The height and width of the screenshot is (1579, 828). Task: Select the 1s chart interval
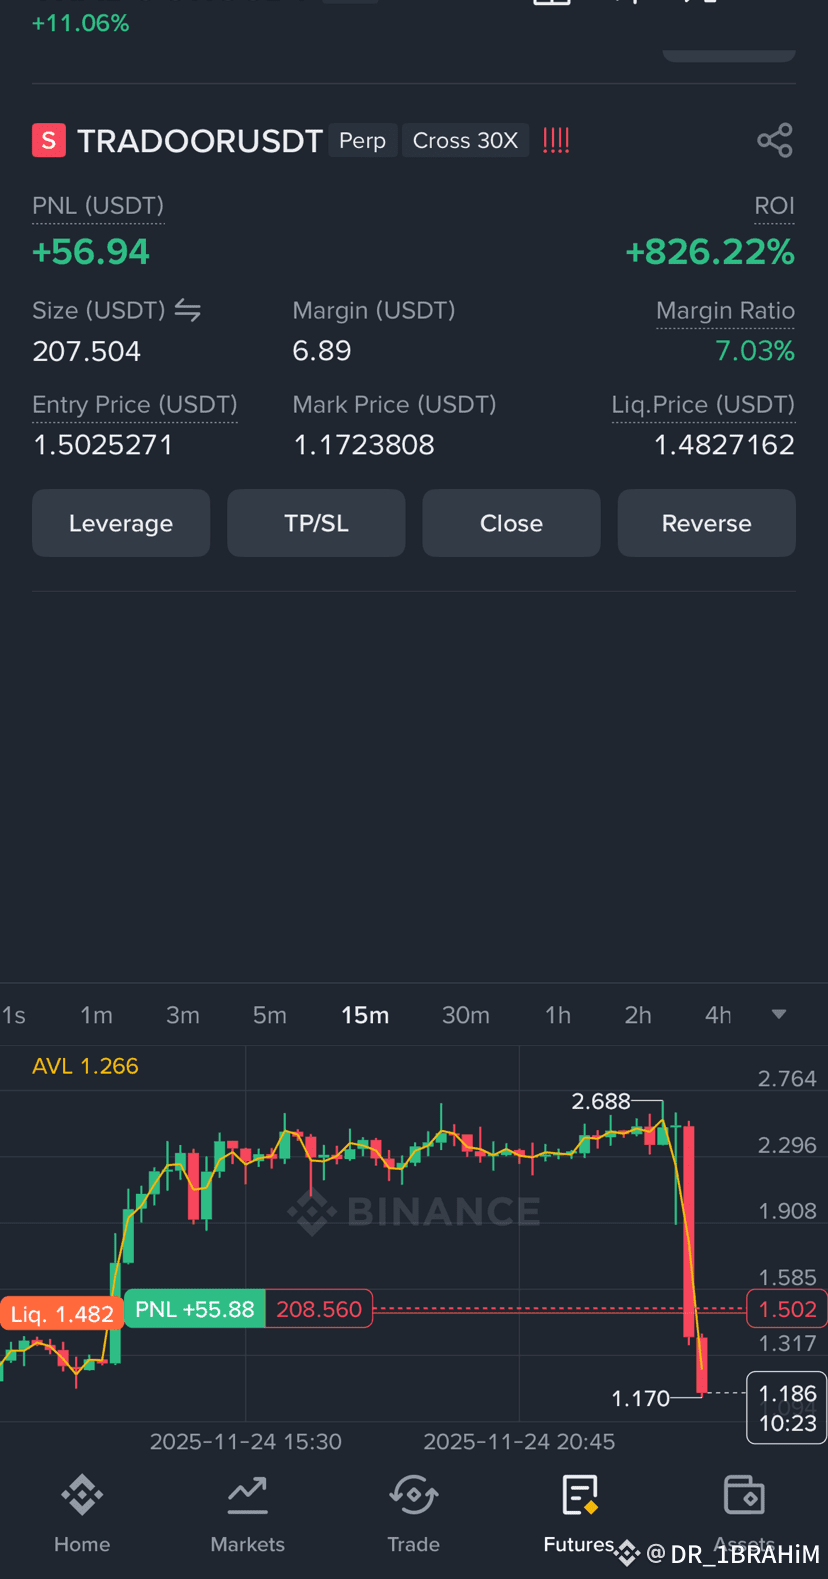coord(14,1015)
